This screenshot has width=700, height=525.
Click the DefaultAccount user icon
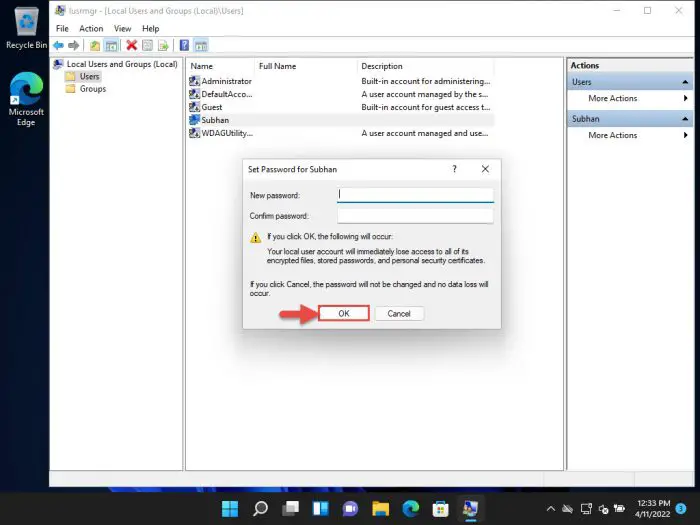coord(194,94)
